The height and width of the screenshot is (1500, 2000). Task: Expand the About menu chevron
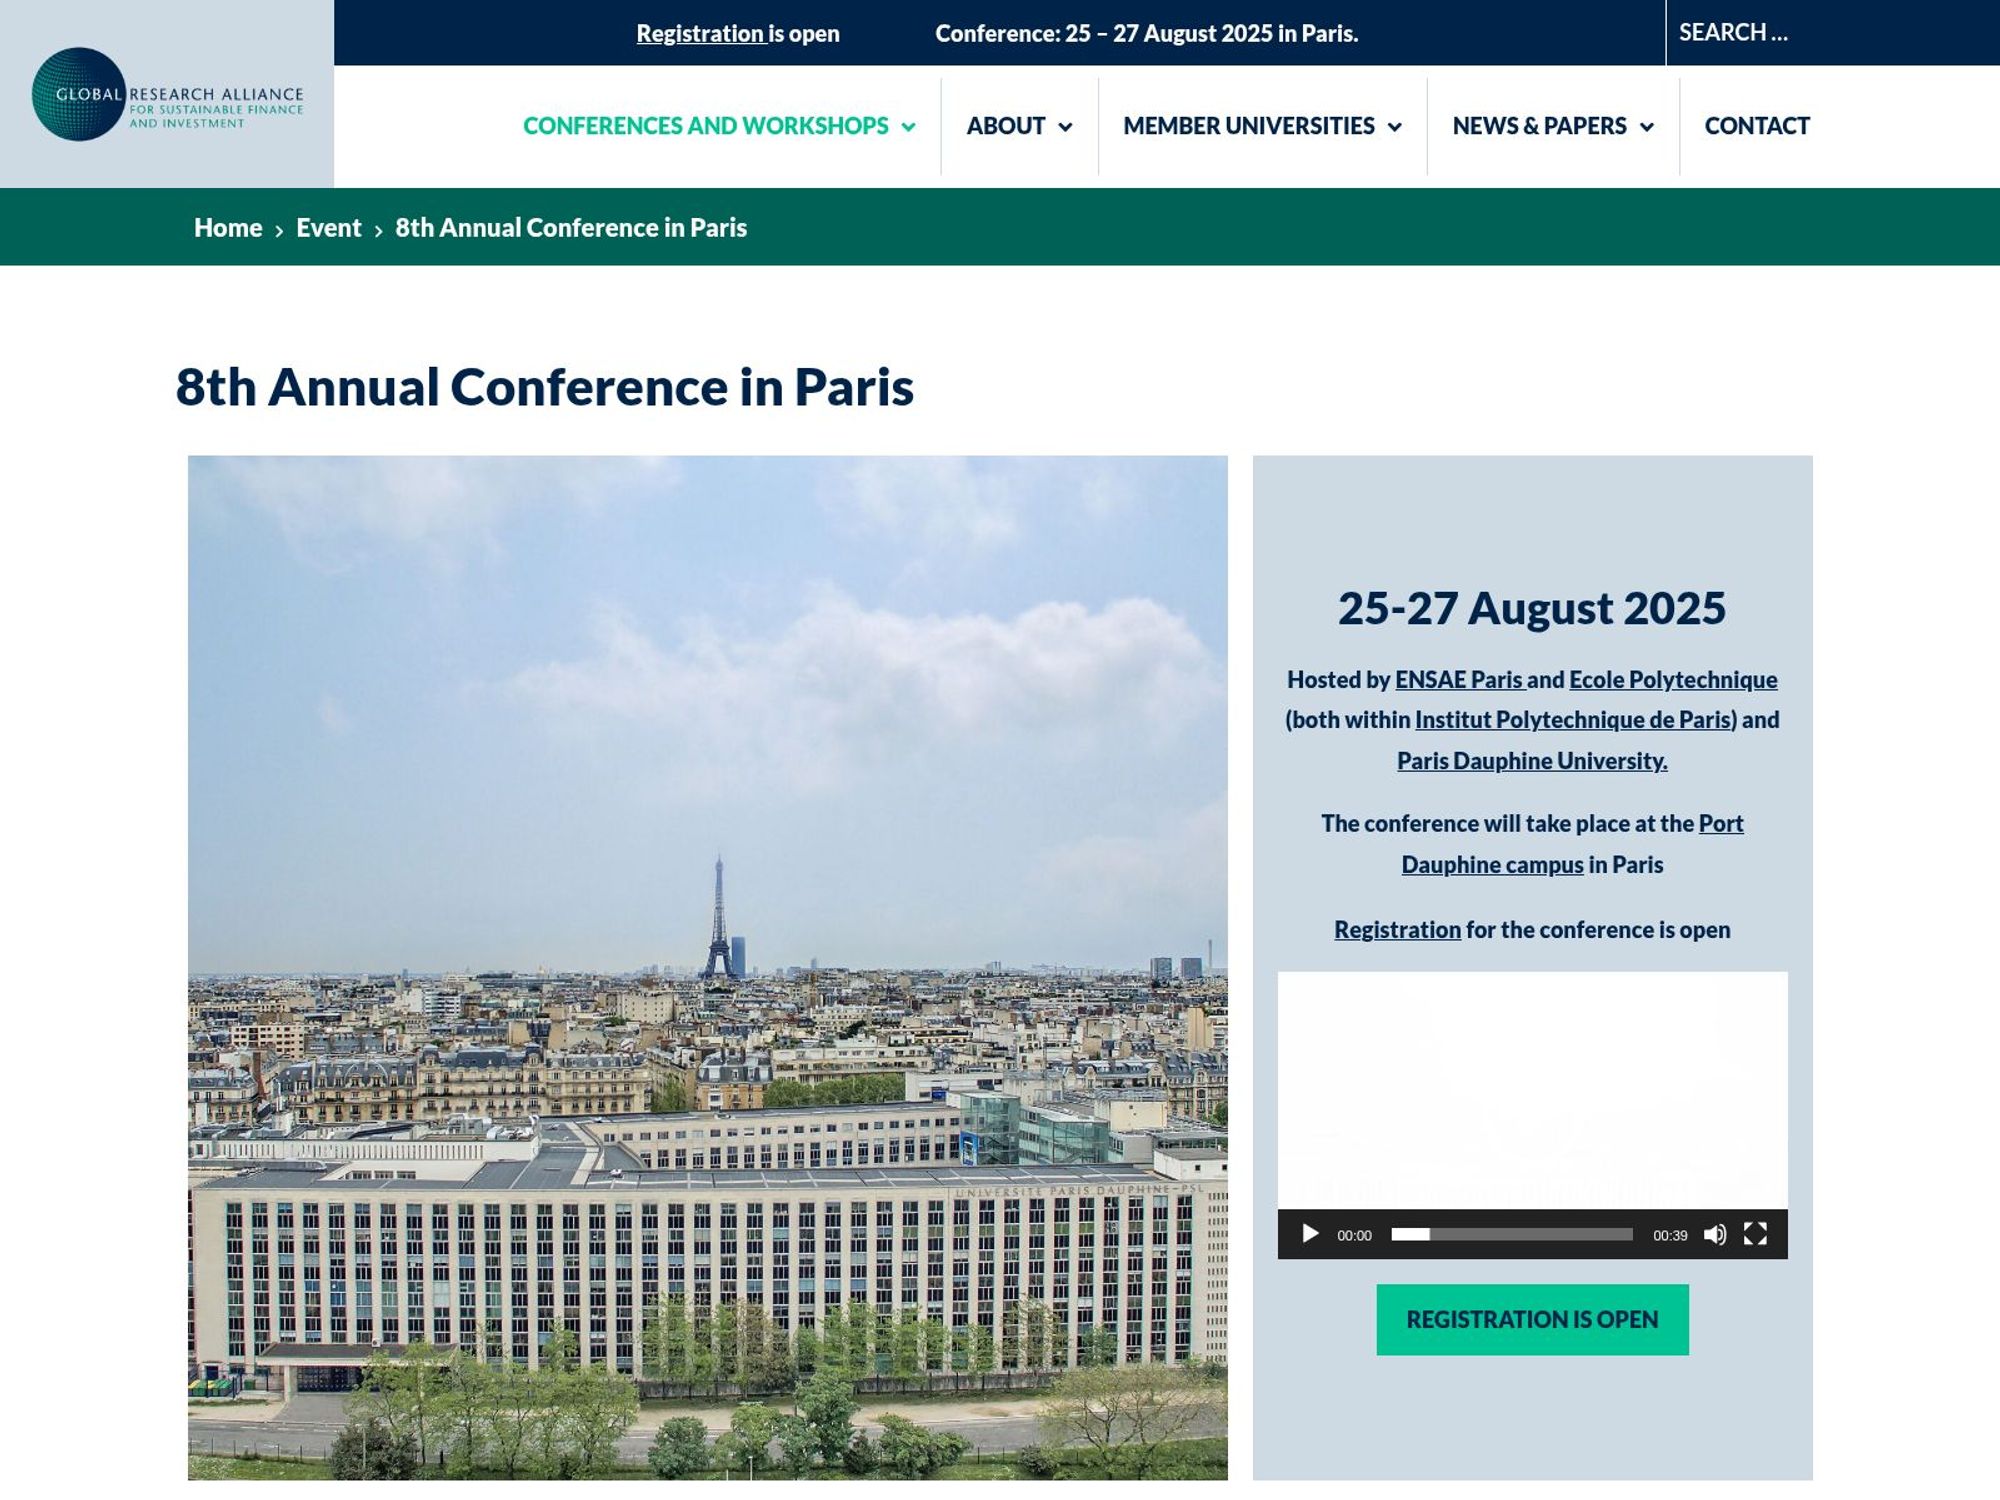[1065, 127]
